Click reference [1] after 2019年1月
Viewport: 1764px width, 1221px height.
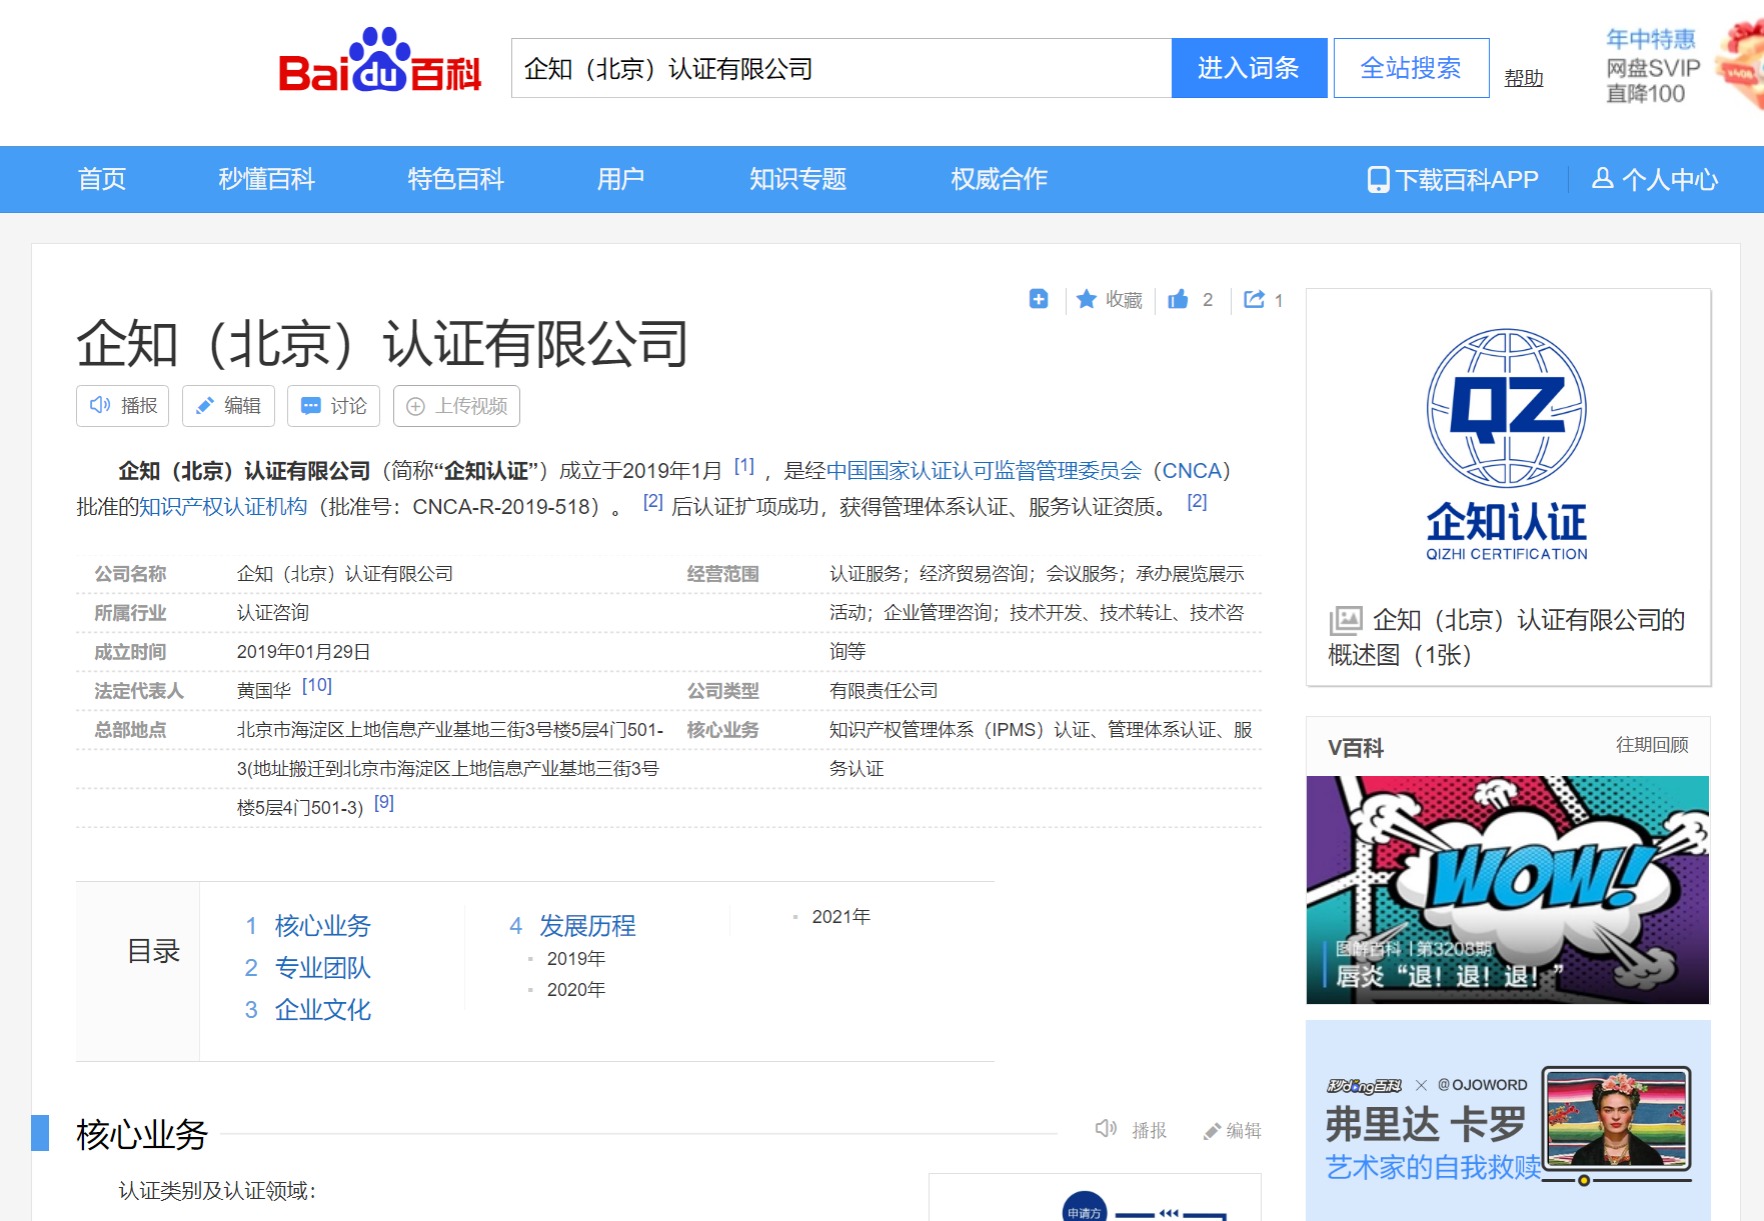pos(744,465)
